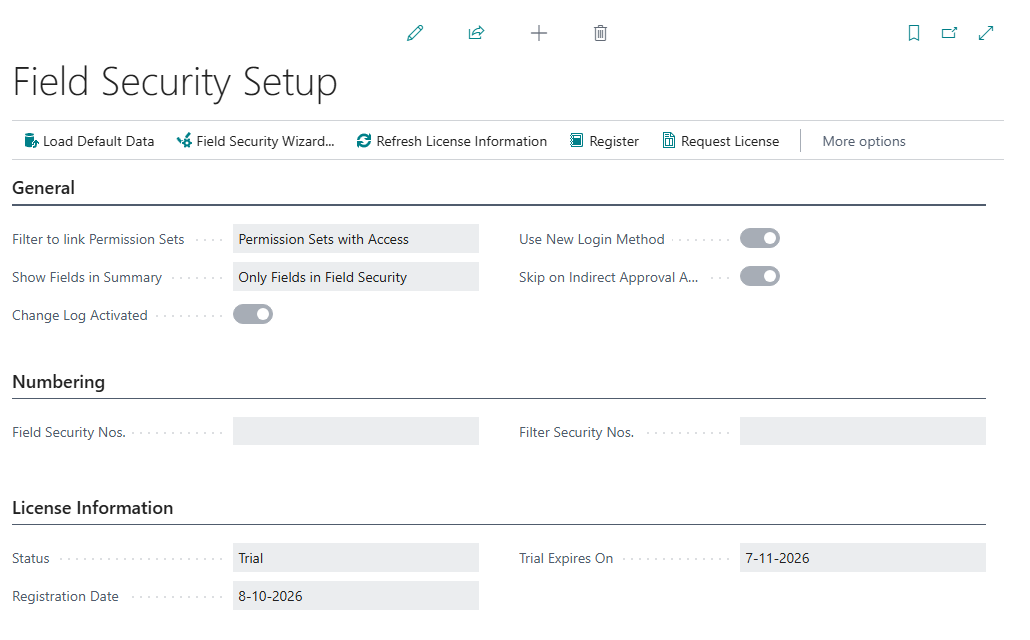Click the Field Security Nos. input

(x=356, y=432)
